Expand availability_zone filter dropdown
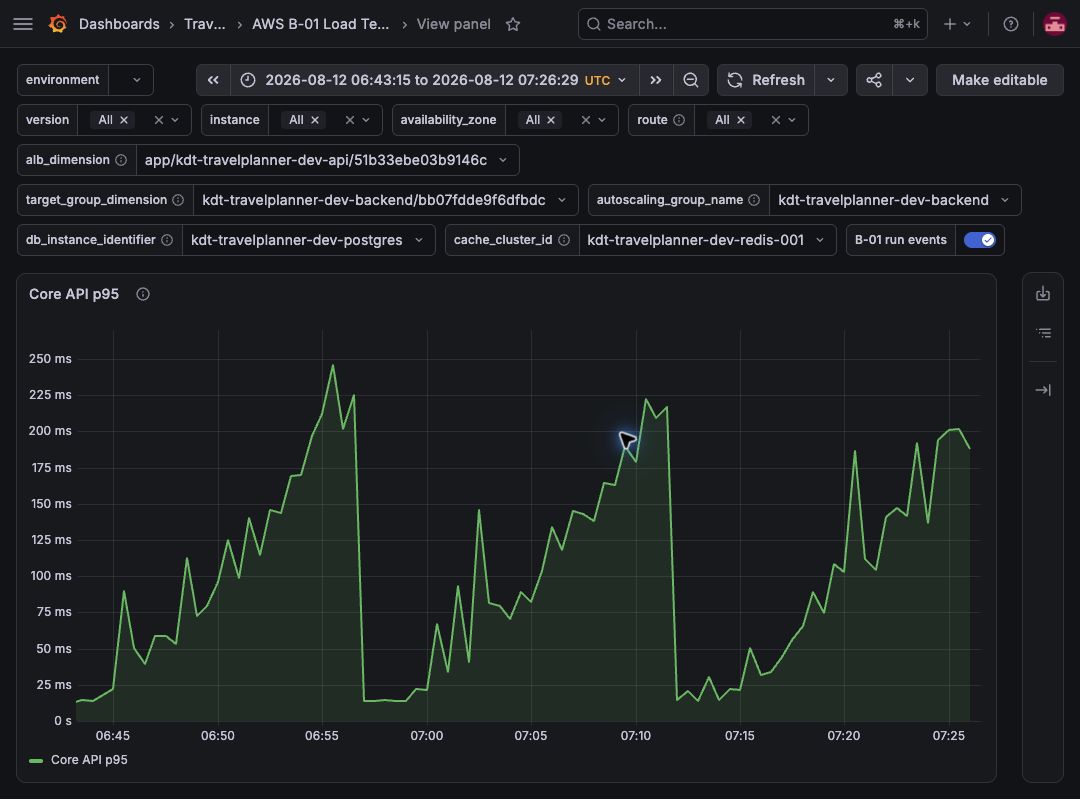The width and height of the screenshot is (1080, 799). [x=602, y=120]
